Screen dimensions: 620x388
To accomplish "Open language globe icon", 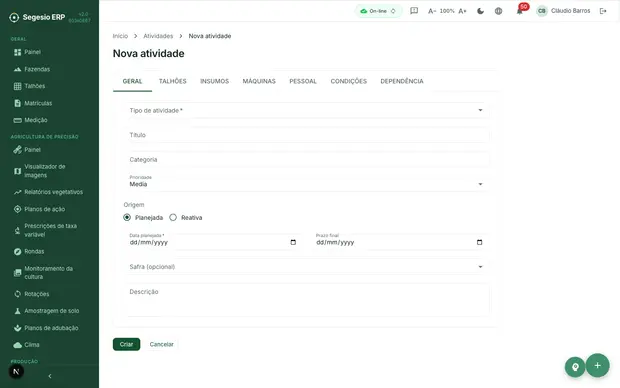I will pyautogui.click(x=499, y=11).
